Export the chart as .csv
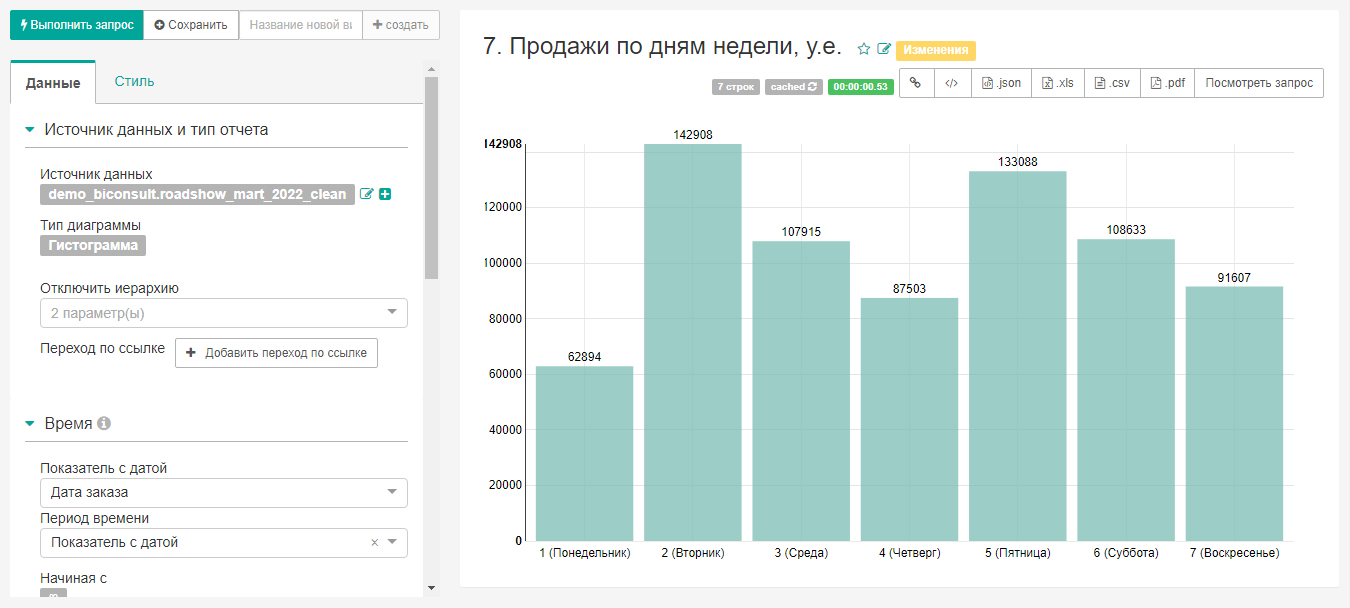 1112,83
